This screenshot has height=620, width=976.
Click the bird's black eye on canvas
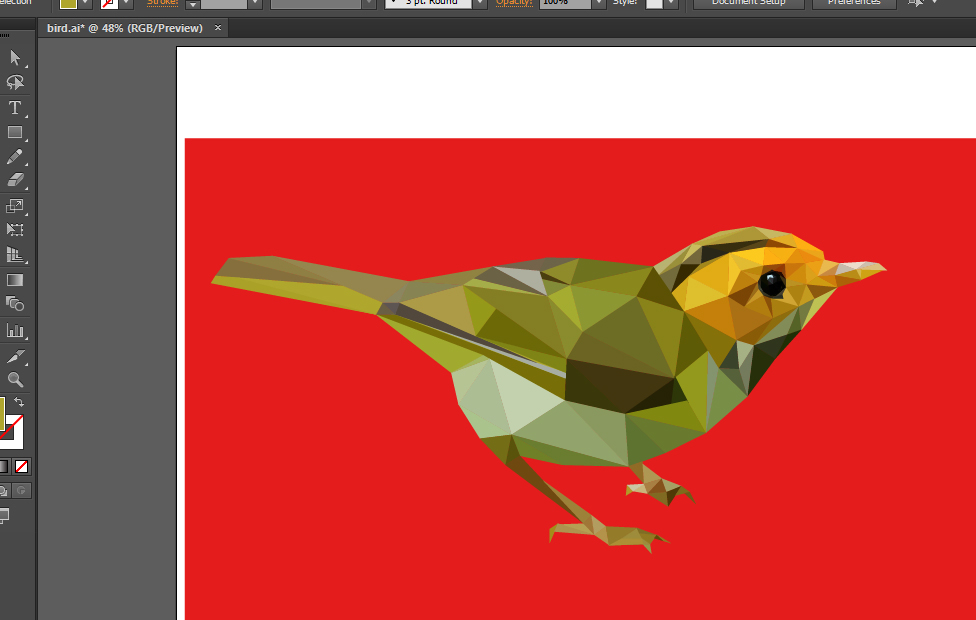772,283
